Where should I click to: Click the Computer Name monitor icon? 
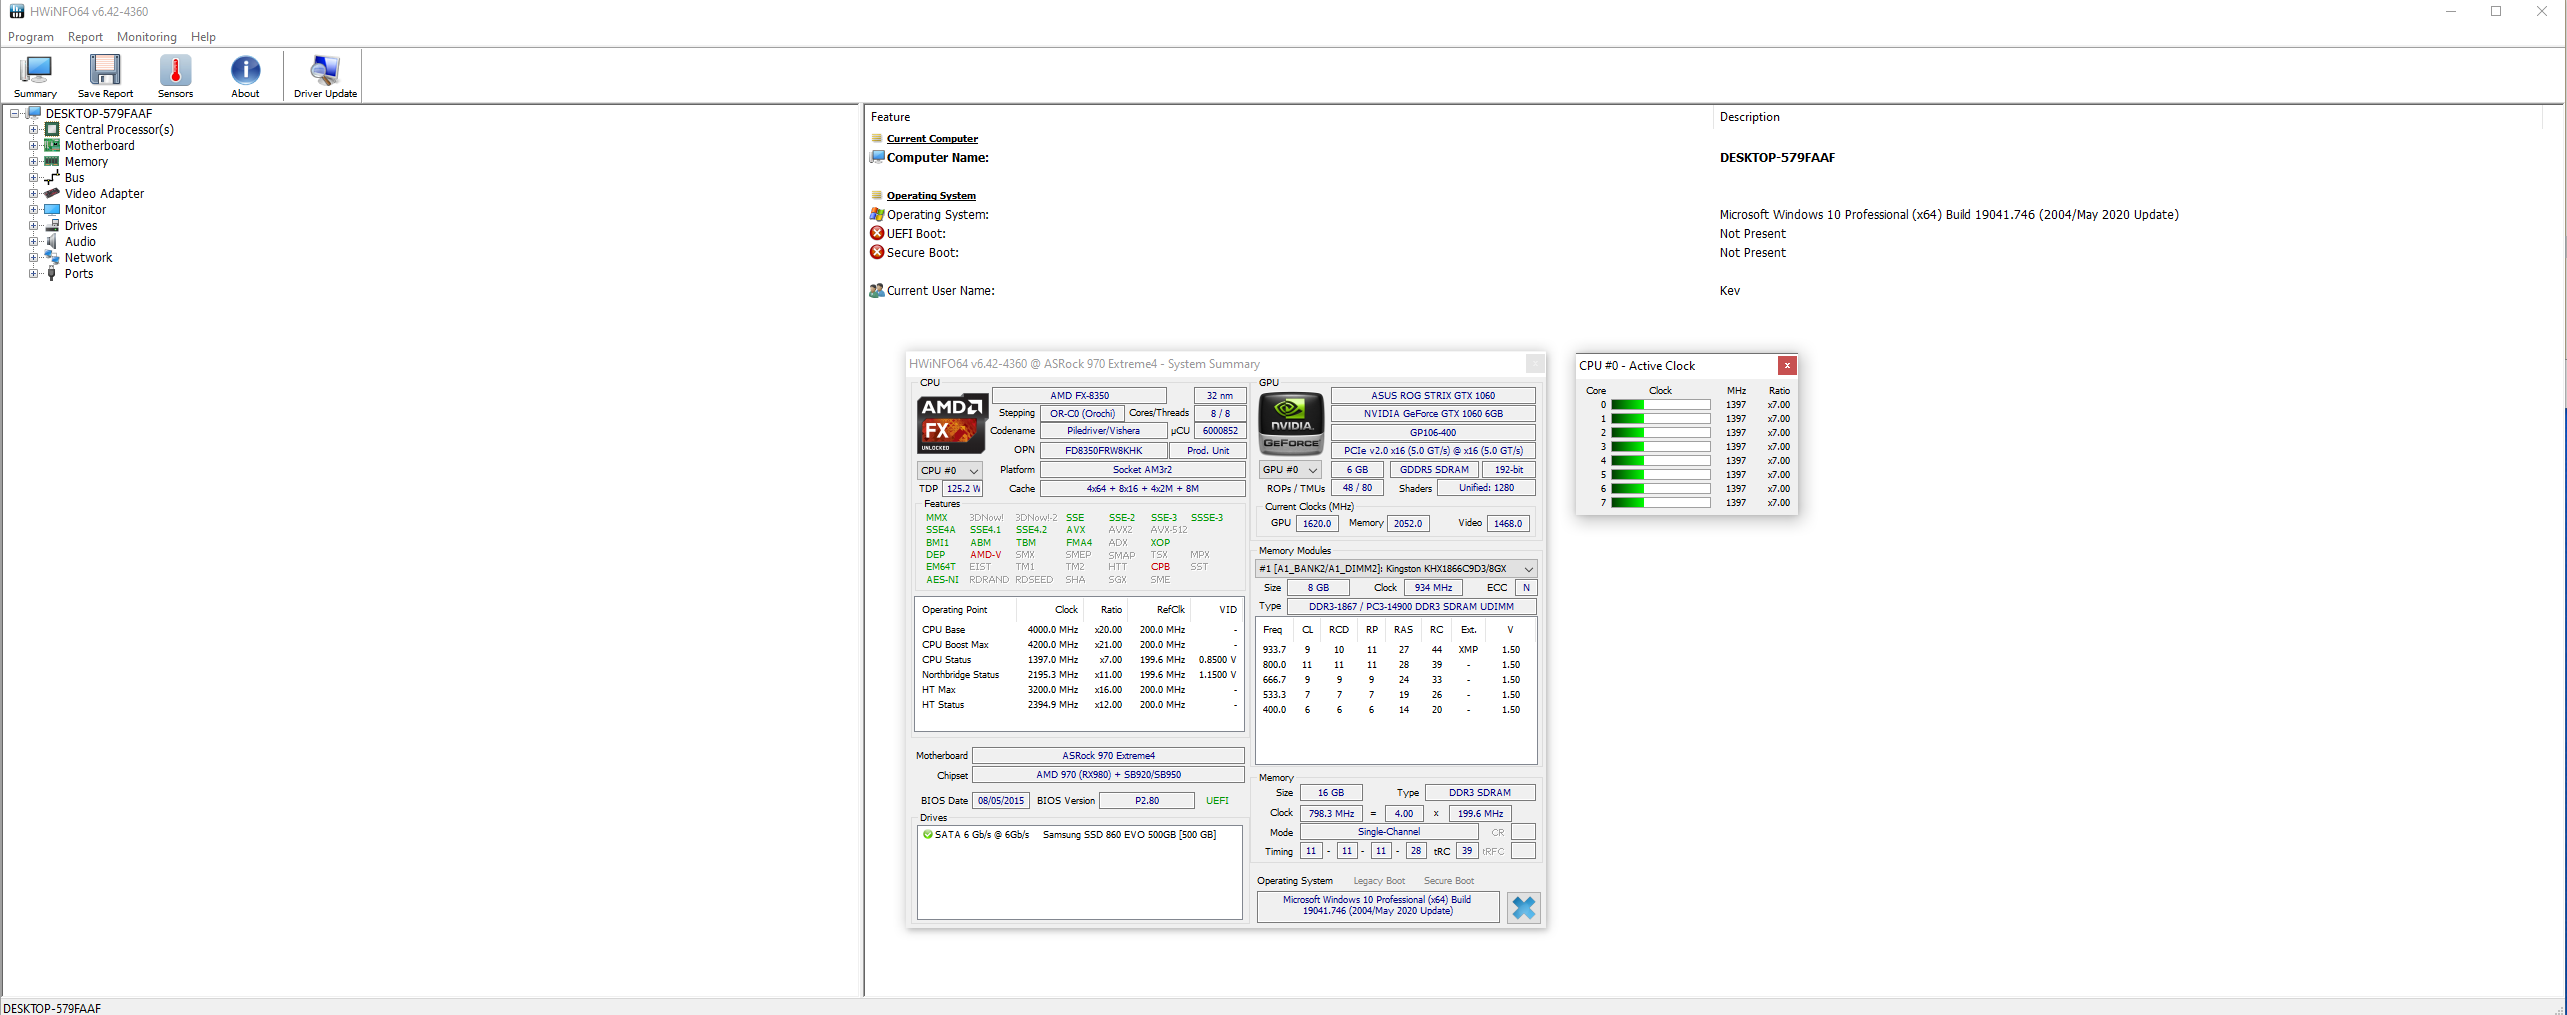[877, 157]
